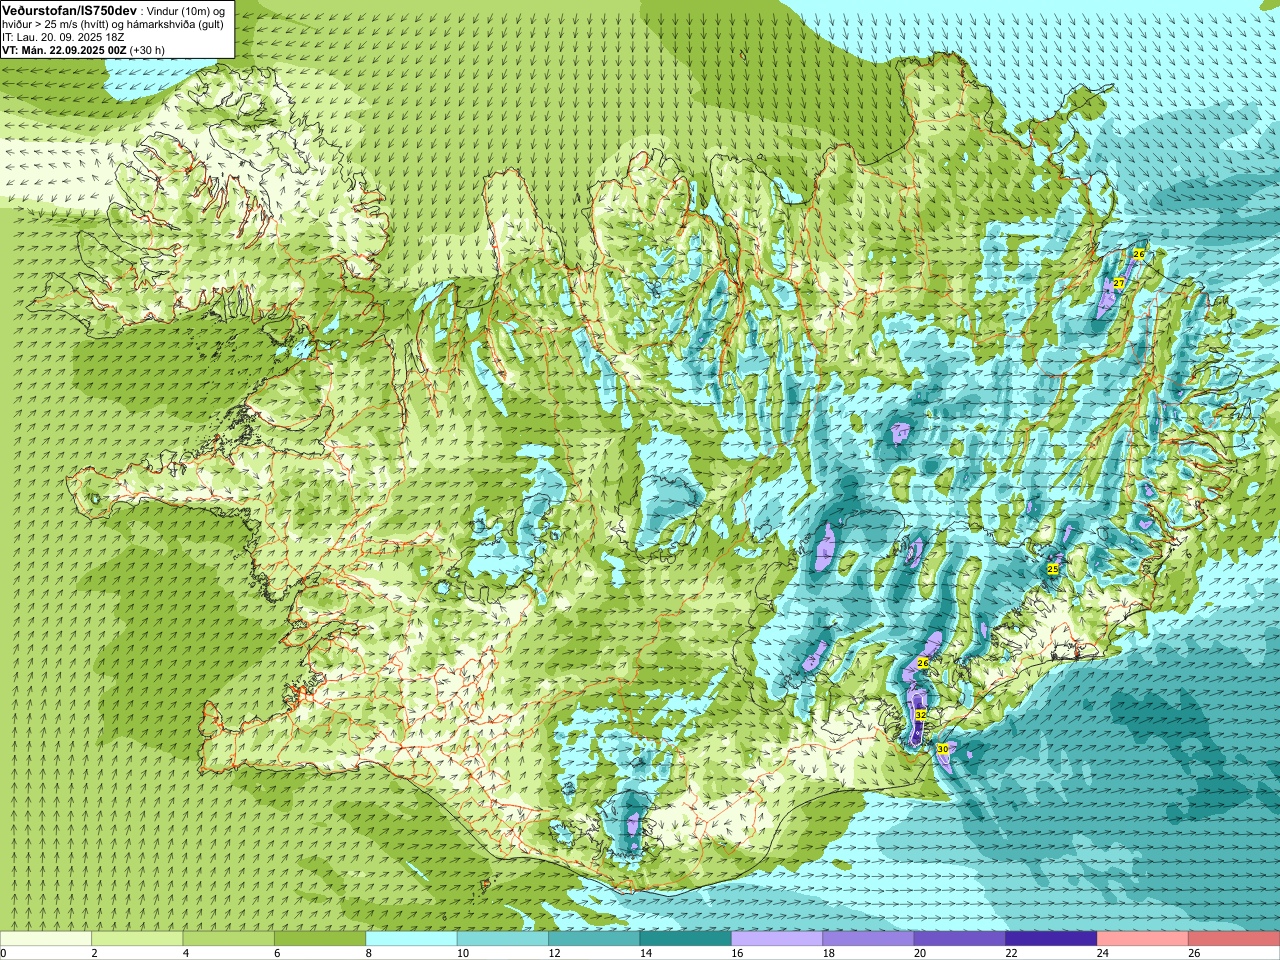1280x960 pixels.
Task: Select the purple 18–20 m/s legend swatch
Action: [x=868, y=939]
